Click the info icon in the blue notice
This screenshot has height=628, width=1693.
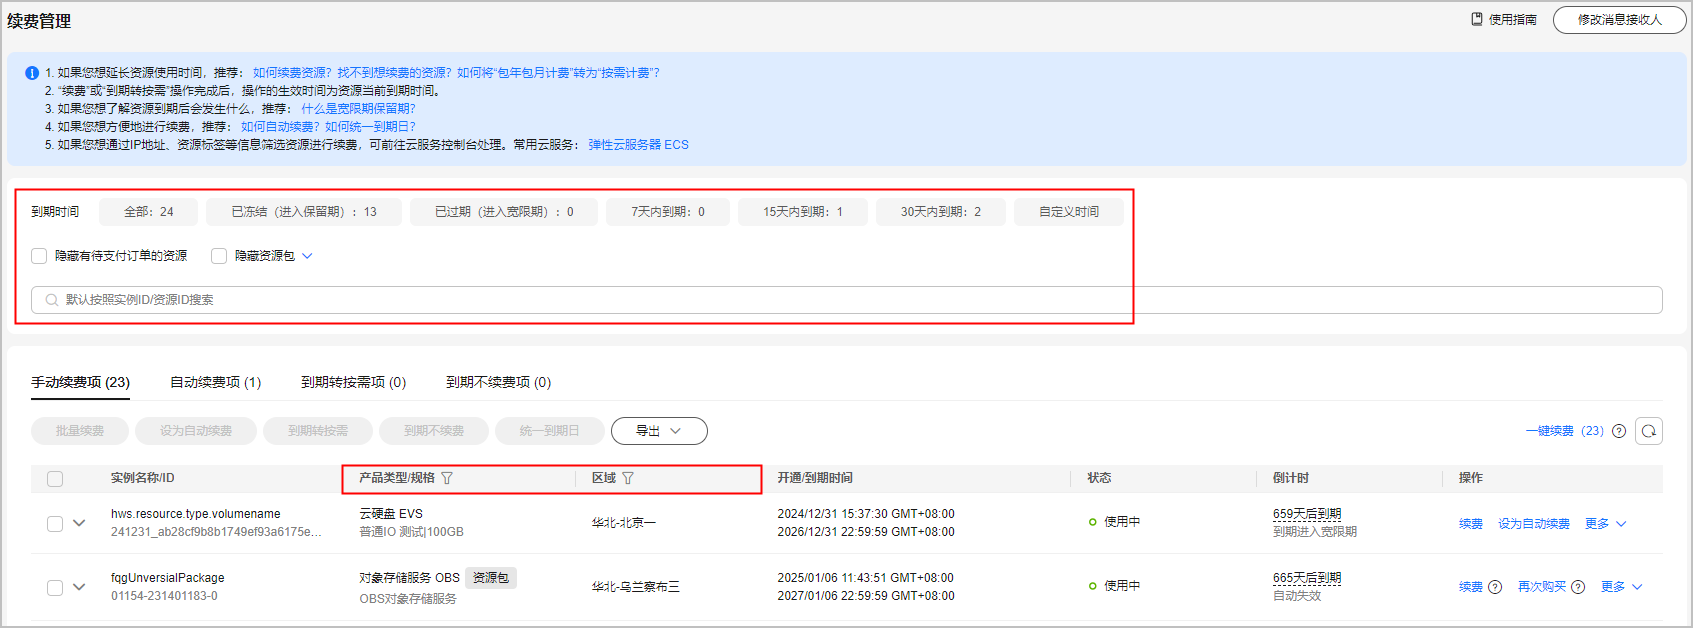point(32,73)
